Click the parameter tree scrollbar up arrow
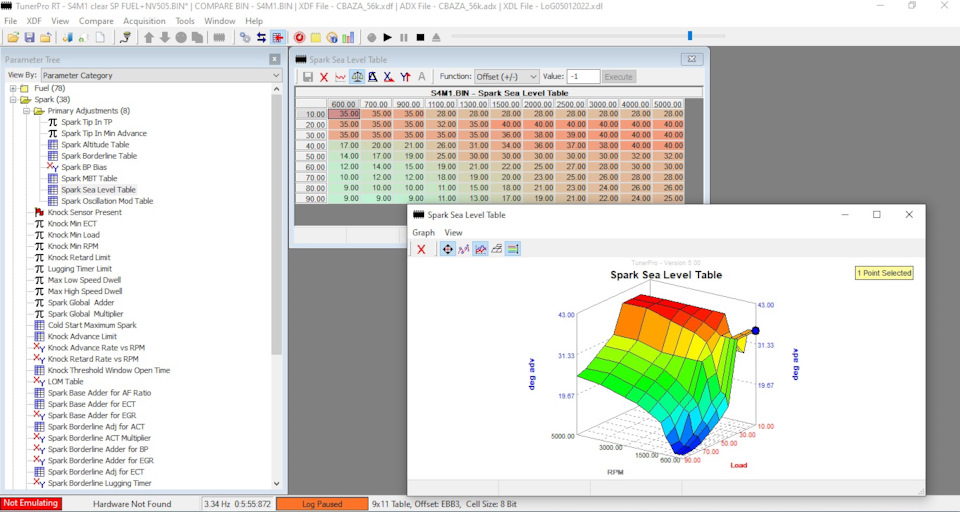Viewport: 960px width, 512px height. (x=276, y=89)
